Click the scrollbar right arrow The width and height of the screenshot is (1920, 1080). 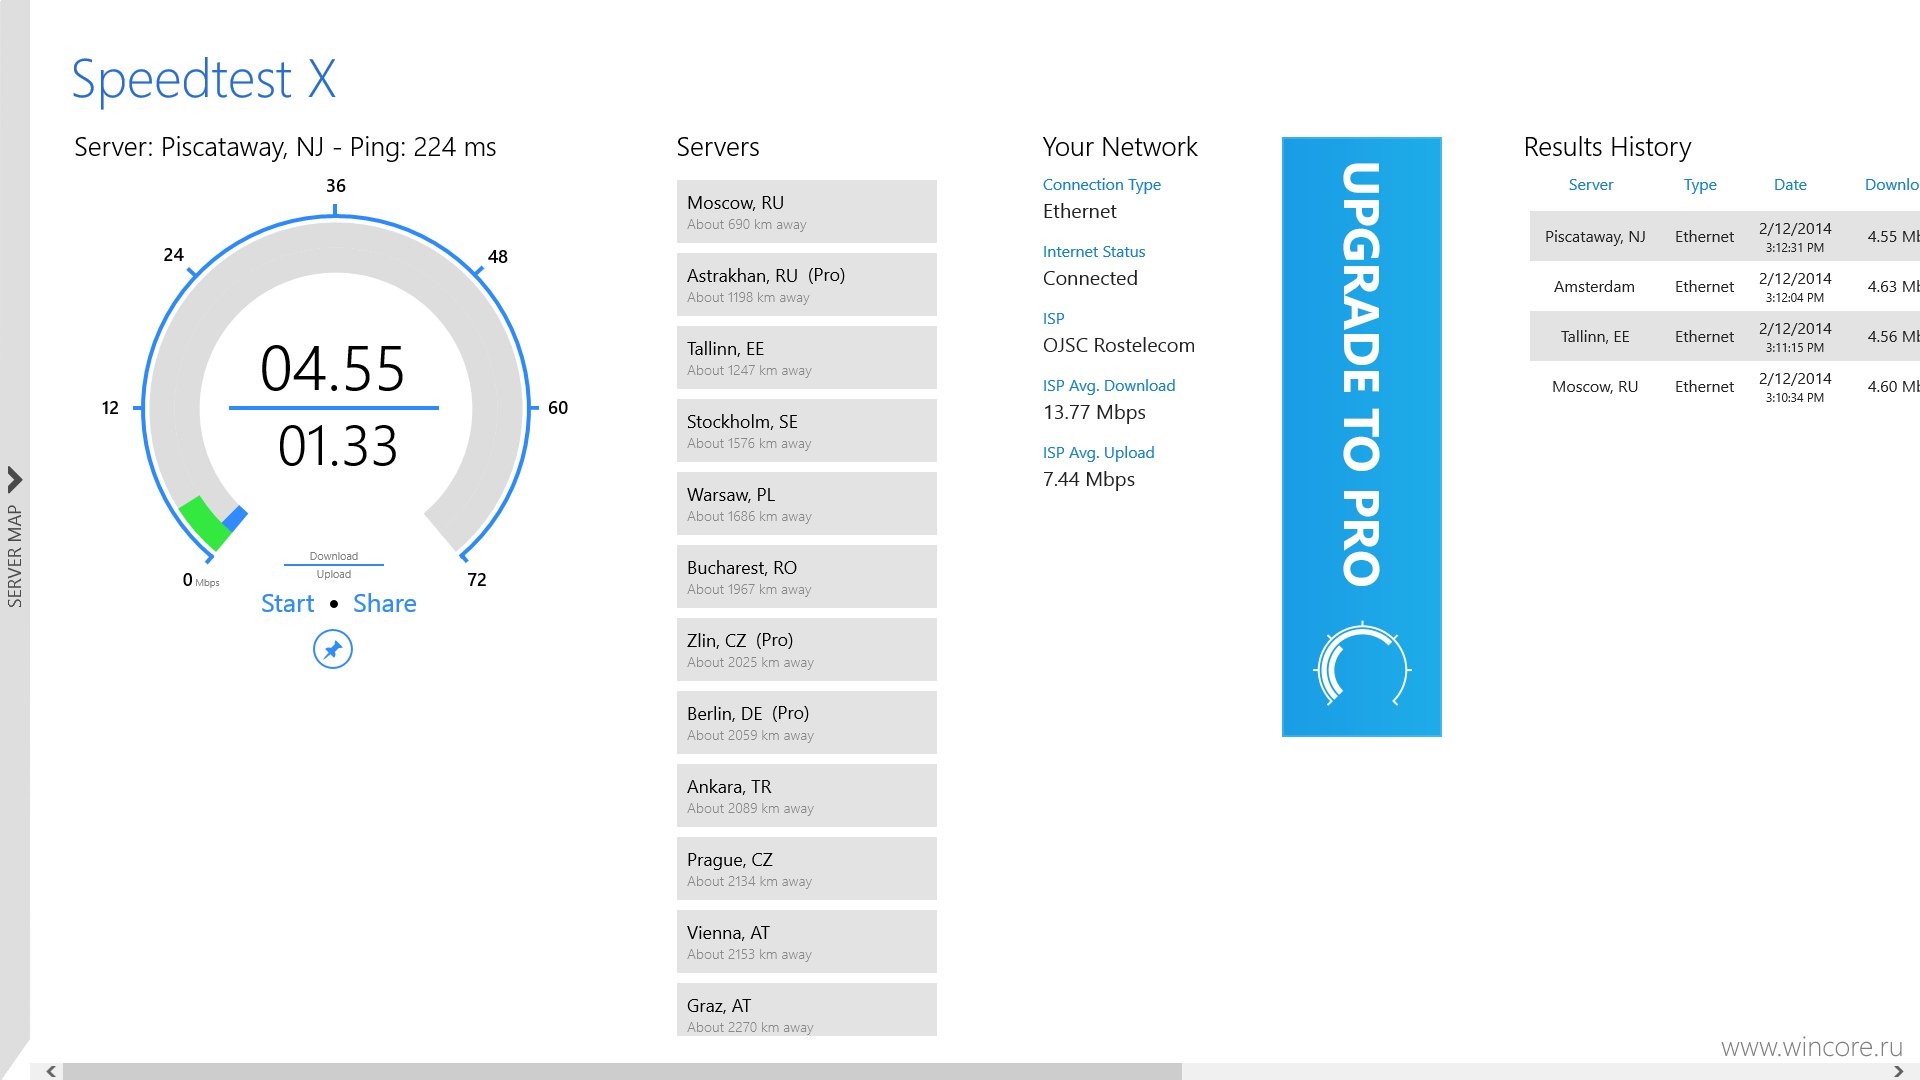click(1898, 1071)
